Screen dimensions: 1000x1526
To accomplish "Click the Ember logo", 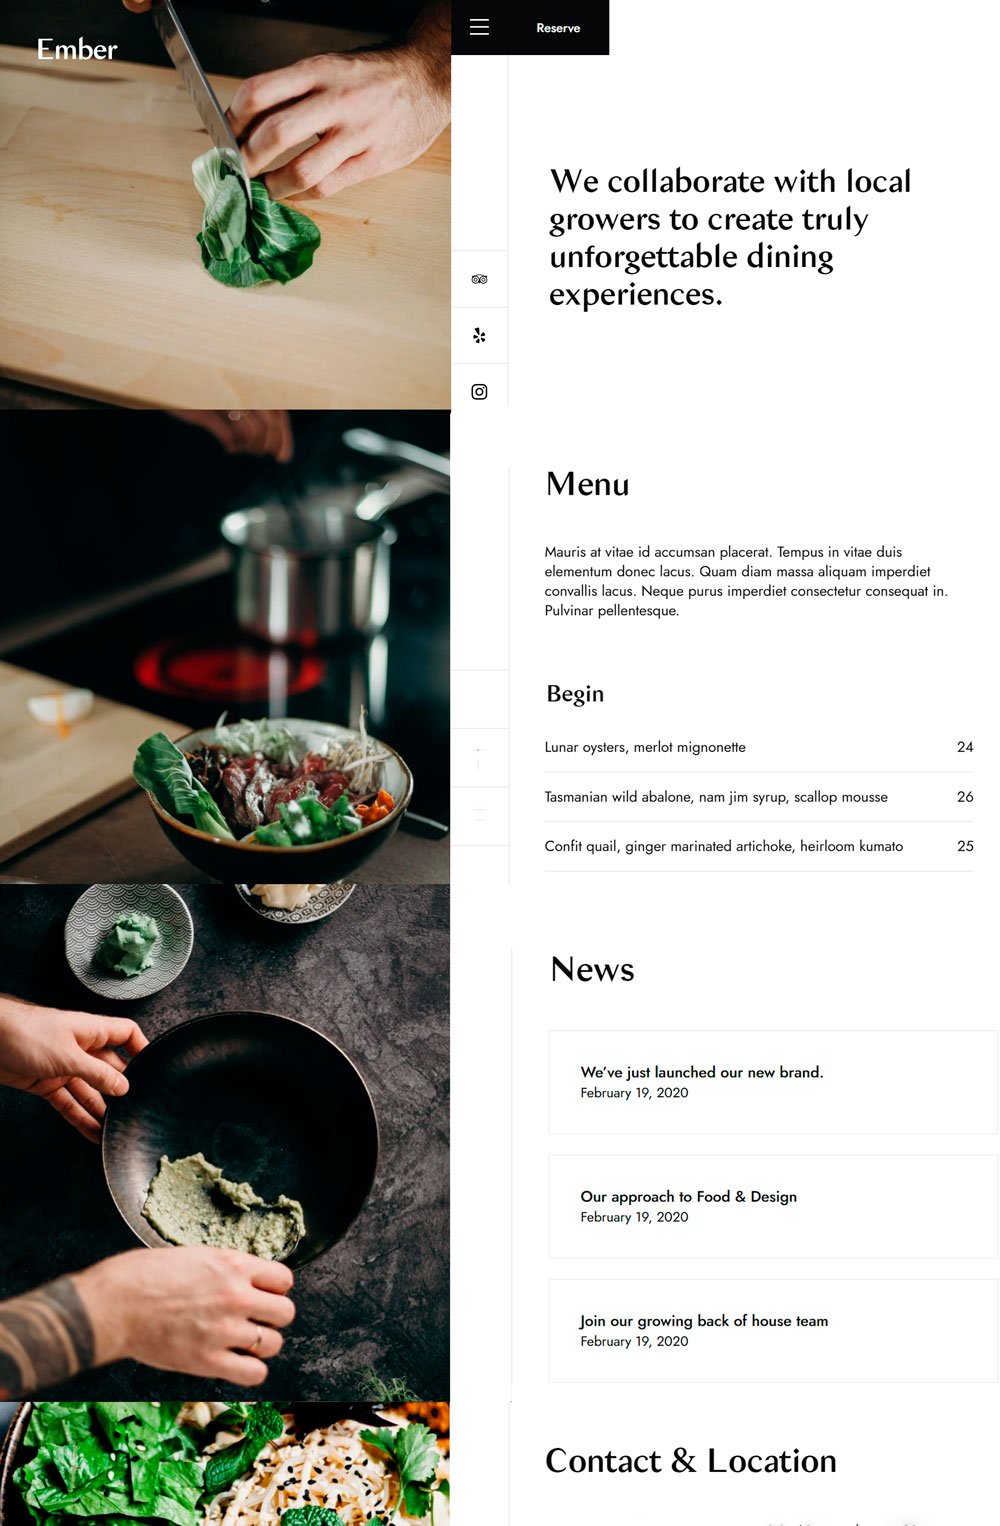I will (x=77, y=49).
